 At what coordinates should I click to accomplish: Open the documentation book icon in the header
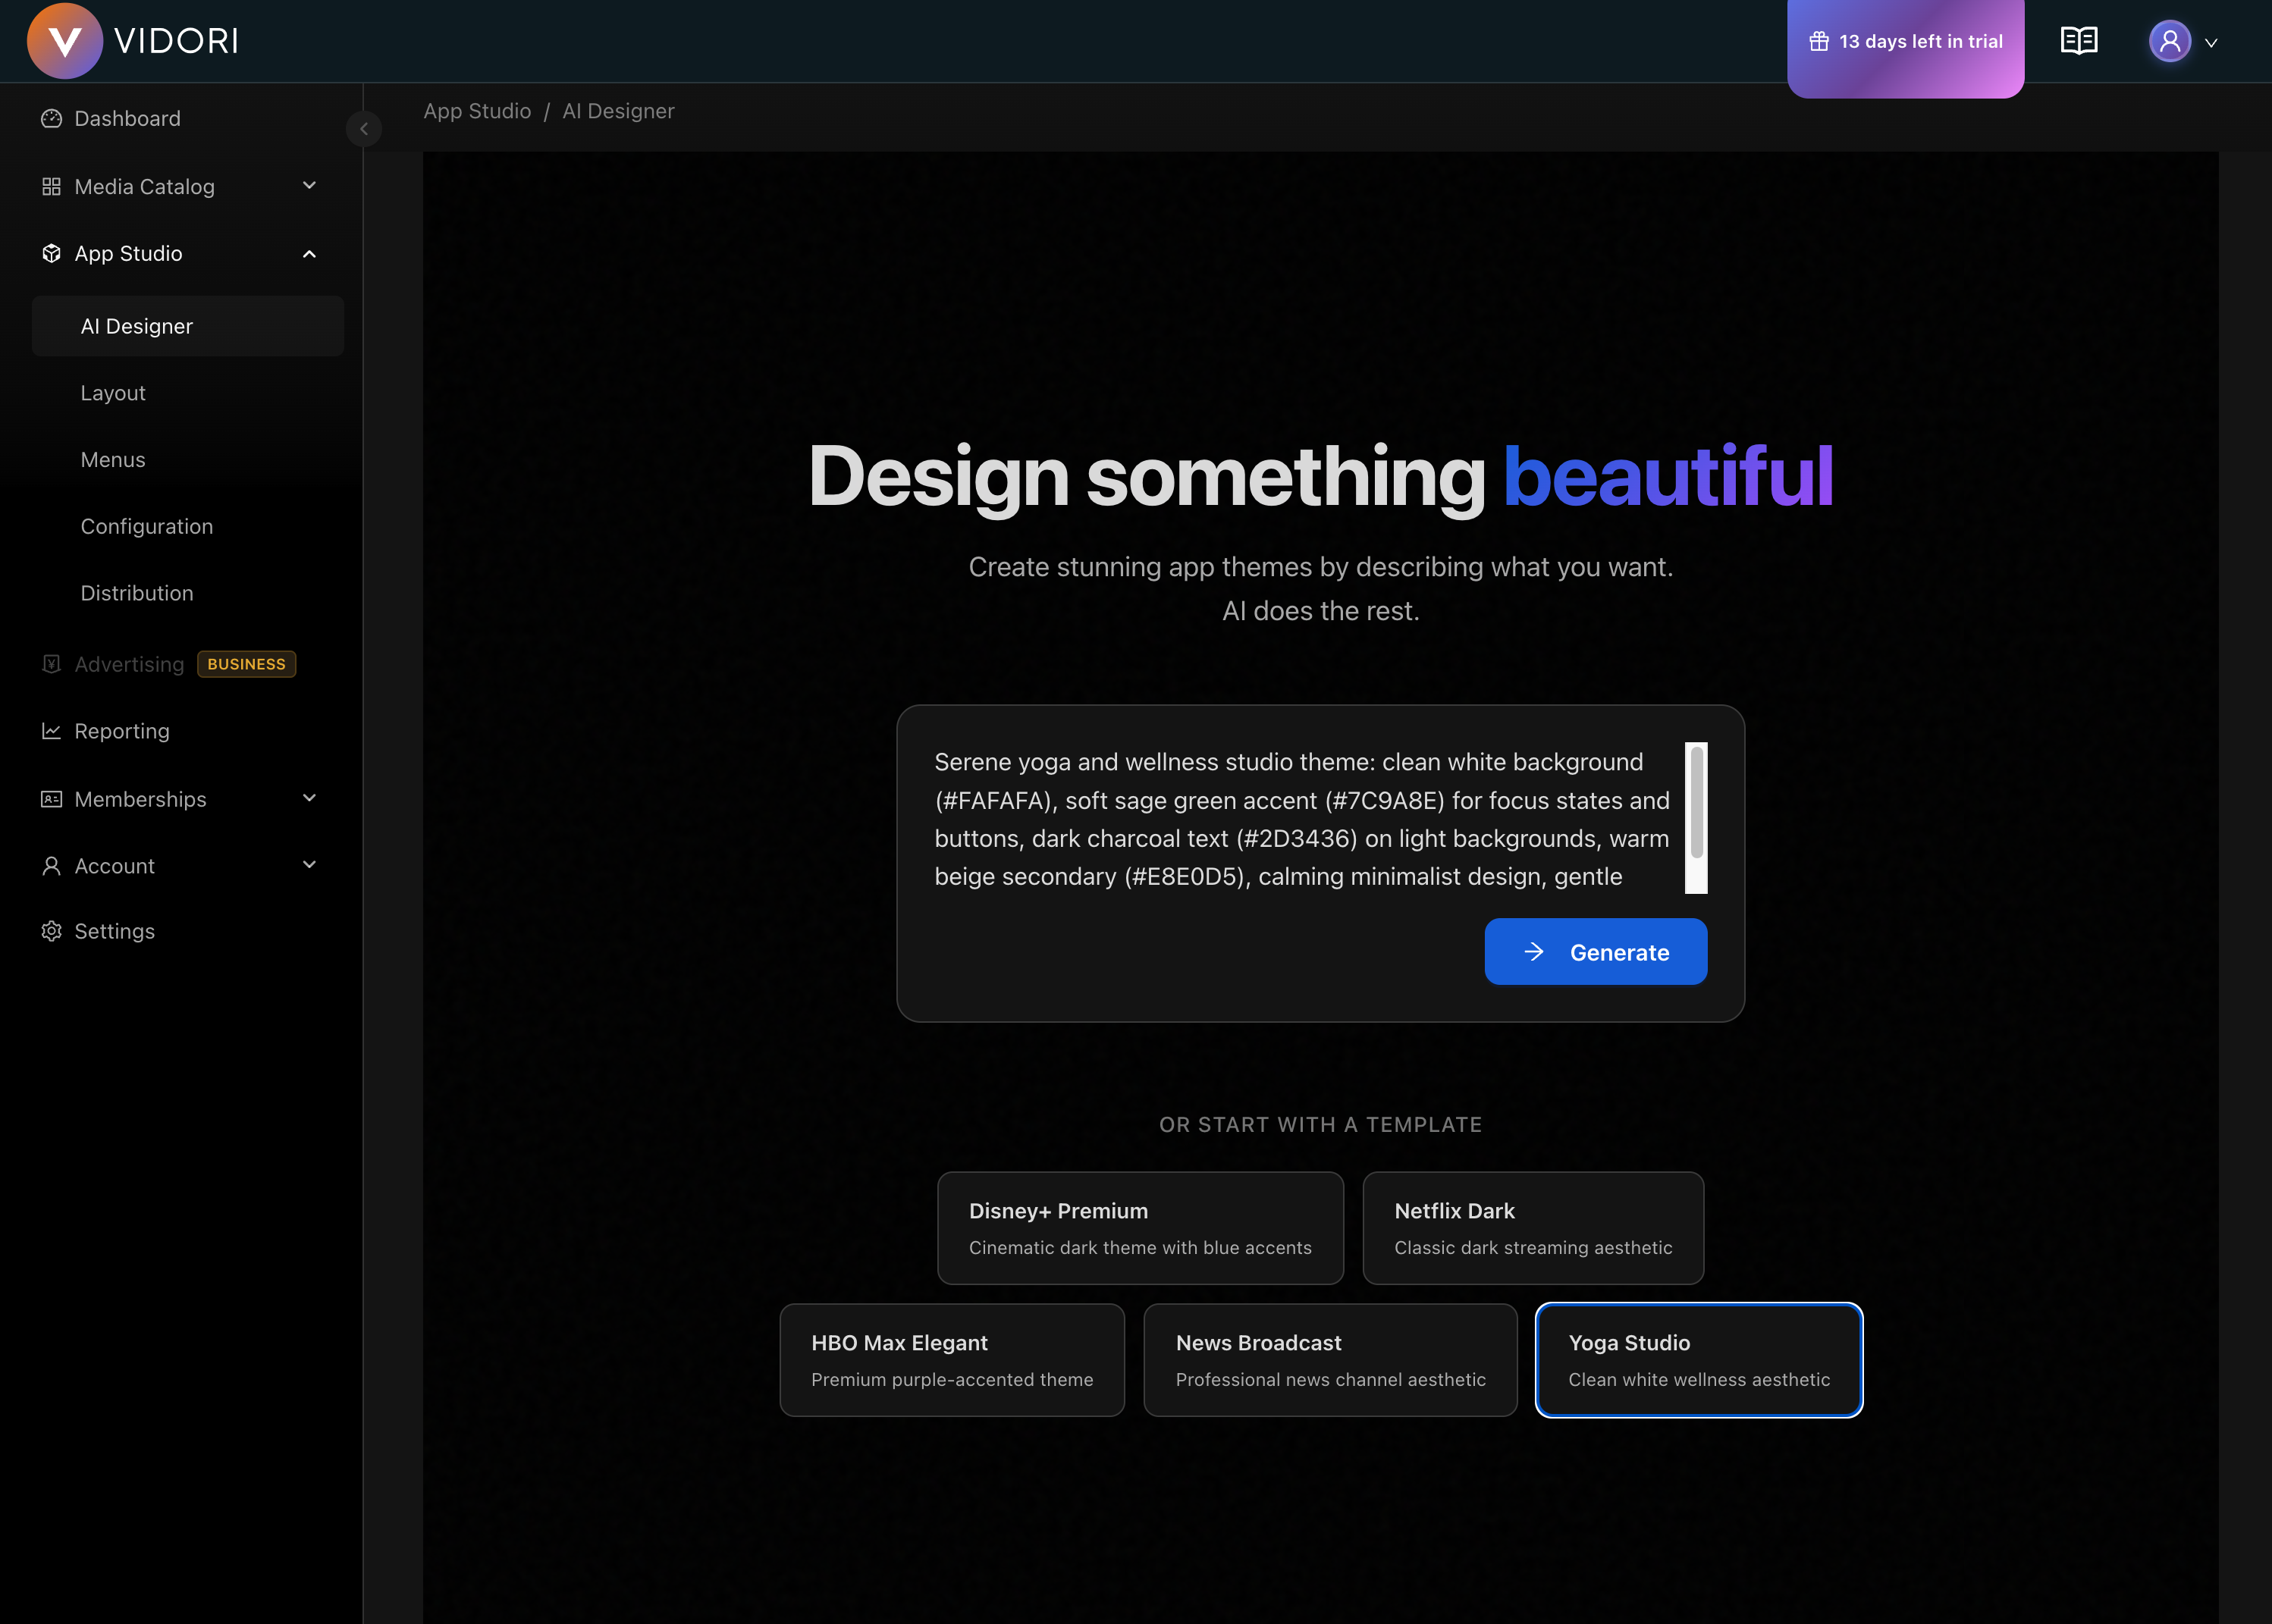click(x=2079, y=40)
